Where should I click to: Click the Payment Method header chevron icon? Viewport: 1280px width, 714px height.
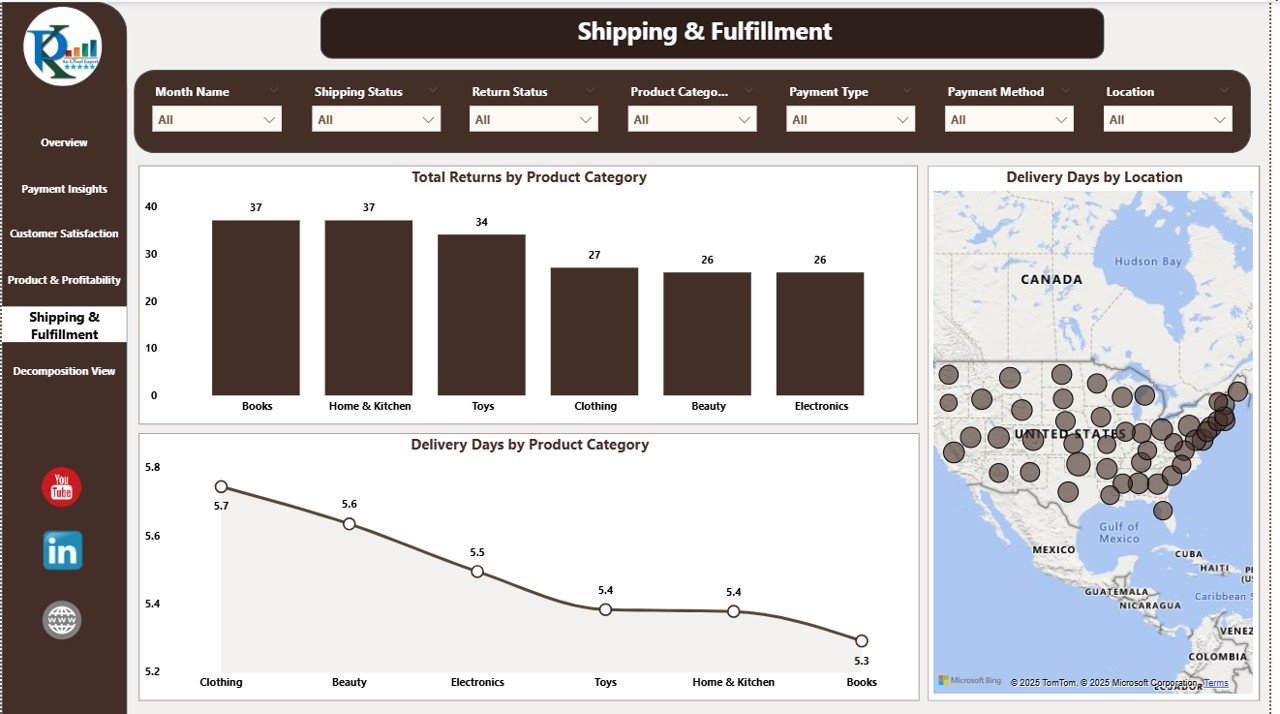click(1067, 90)
